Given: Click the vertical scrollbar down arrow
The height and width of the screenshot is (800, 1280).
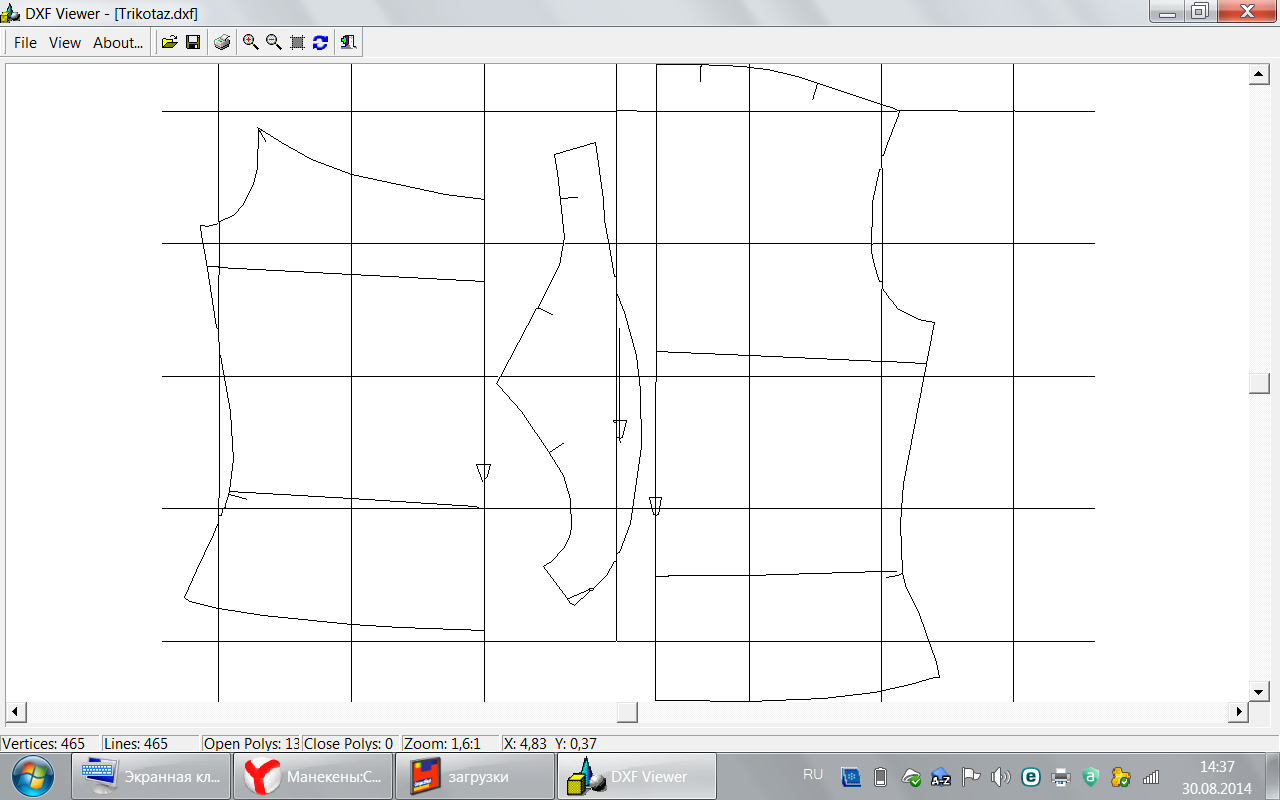Looking at the screenshot, I should tap(1259, 691).
